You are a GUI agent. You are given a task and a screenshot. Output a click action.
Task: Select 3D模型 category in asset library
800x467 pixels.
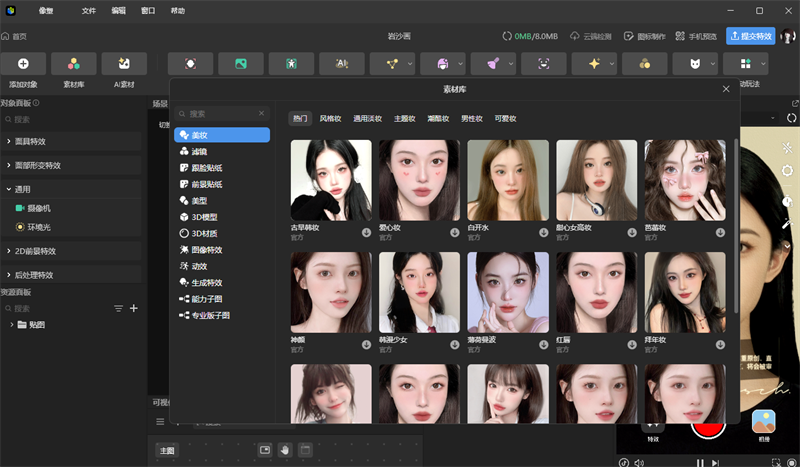coord(203,216)
